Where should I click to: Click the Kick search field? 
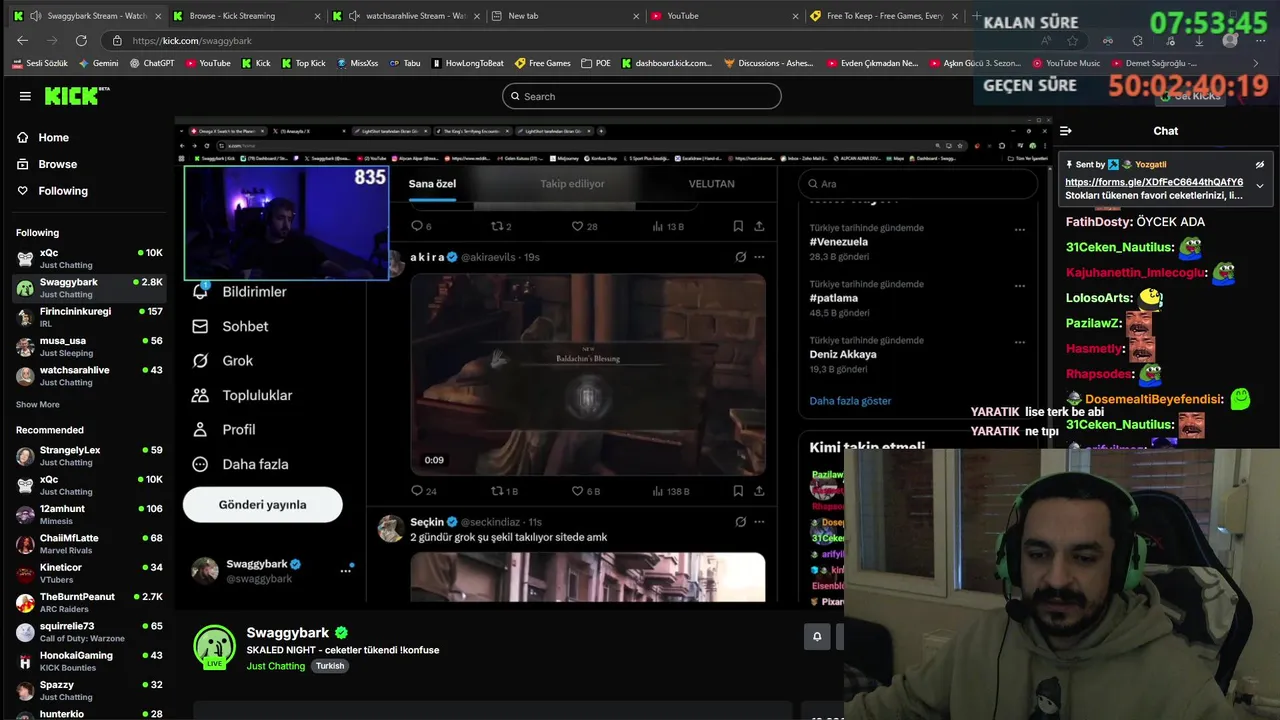point(641,96)
